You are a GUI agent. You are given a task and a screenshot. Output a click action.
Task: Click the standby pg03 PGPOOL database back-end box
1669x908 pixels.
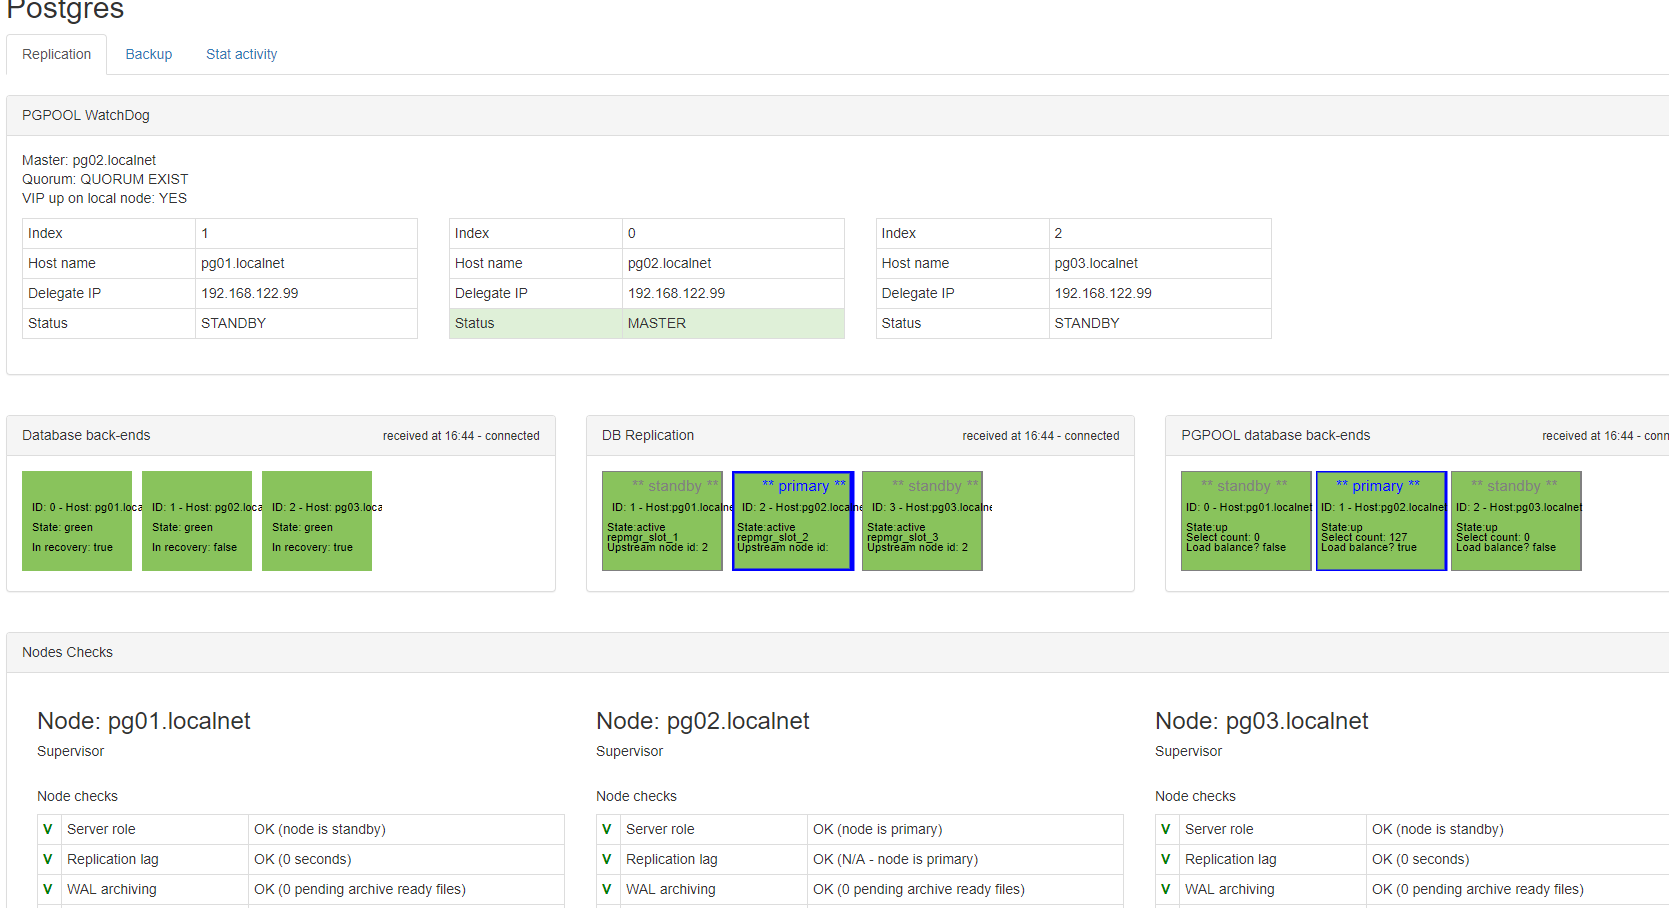tap(1516, 520)
